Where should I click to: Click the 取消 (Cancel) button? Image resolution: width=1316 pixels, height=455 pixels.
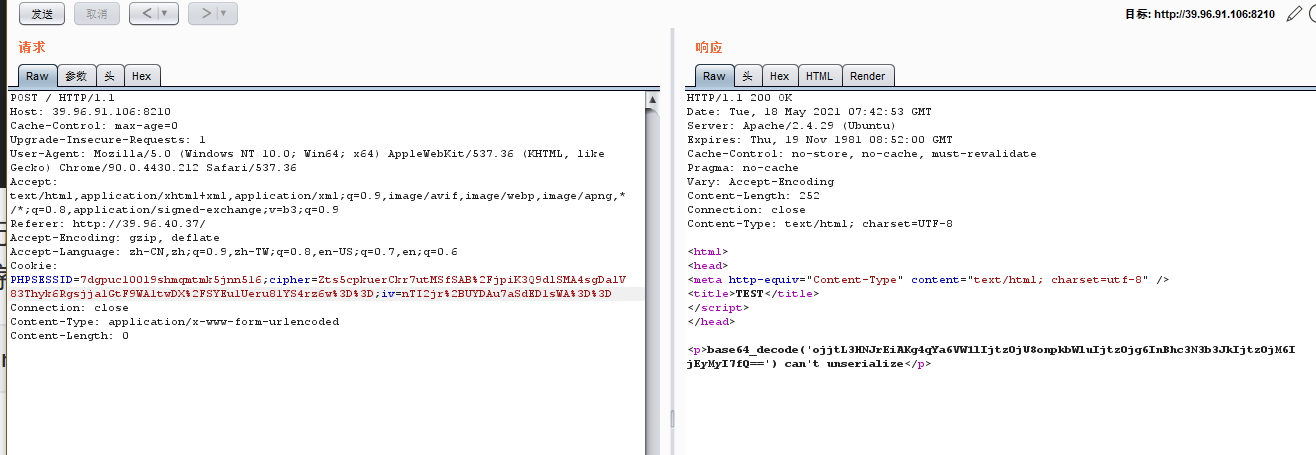click(96, 14)
